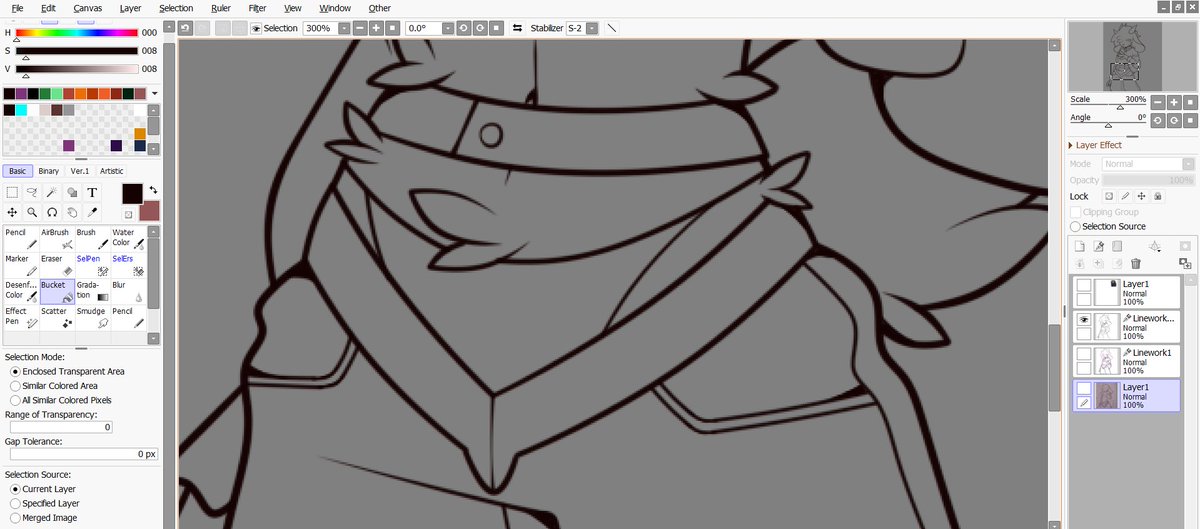Open the Canvas menu
1200x529 pixels.
87,8
